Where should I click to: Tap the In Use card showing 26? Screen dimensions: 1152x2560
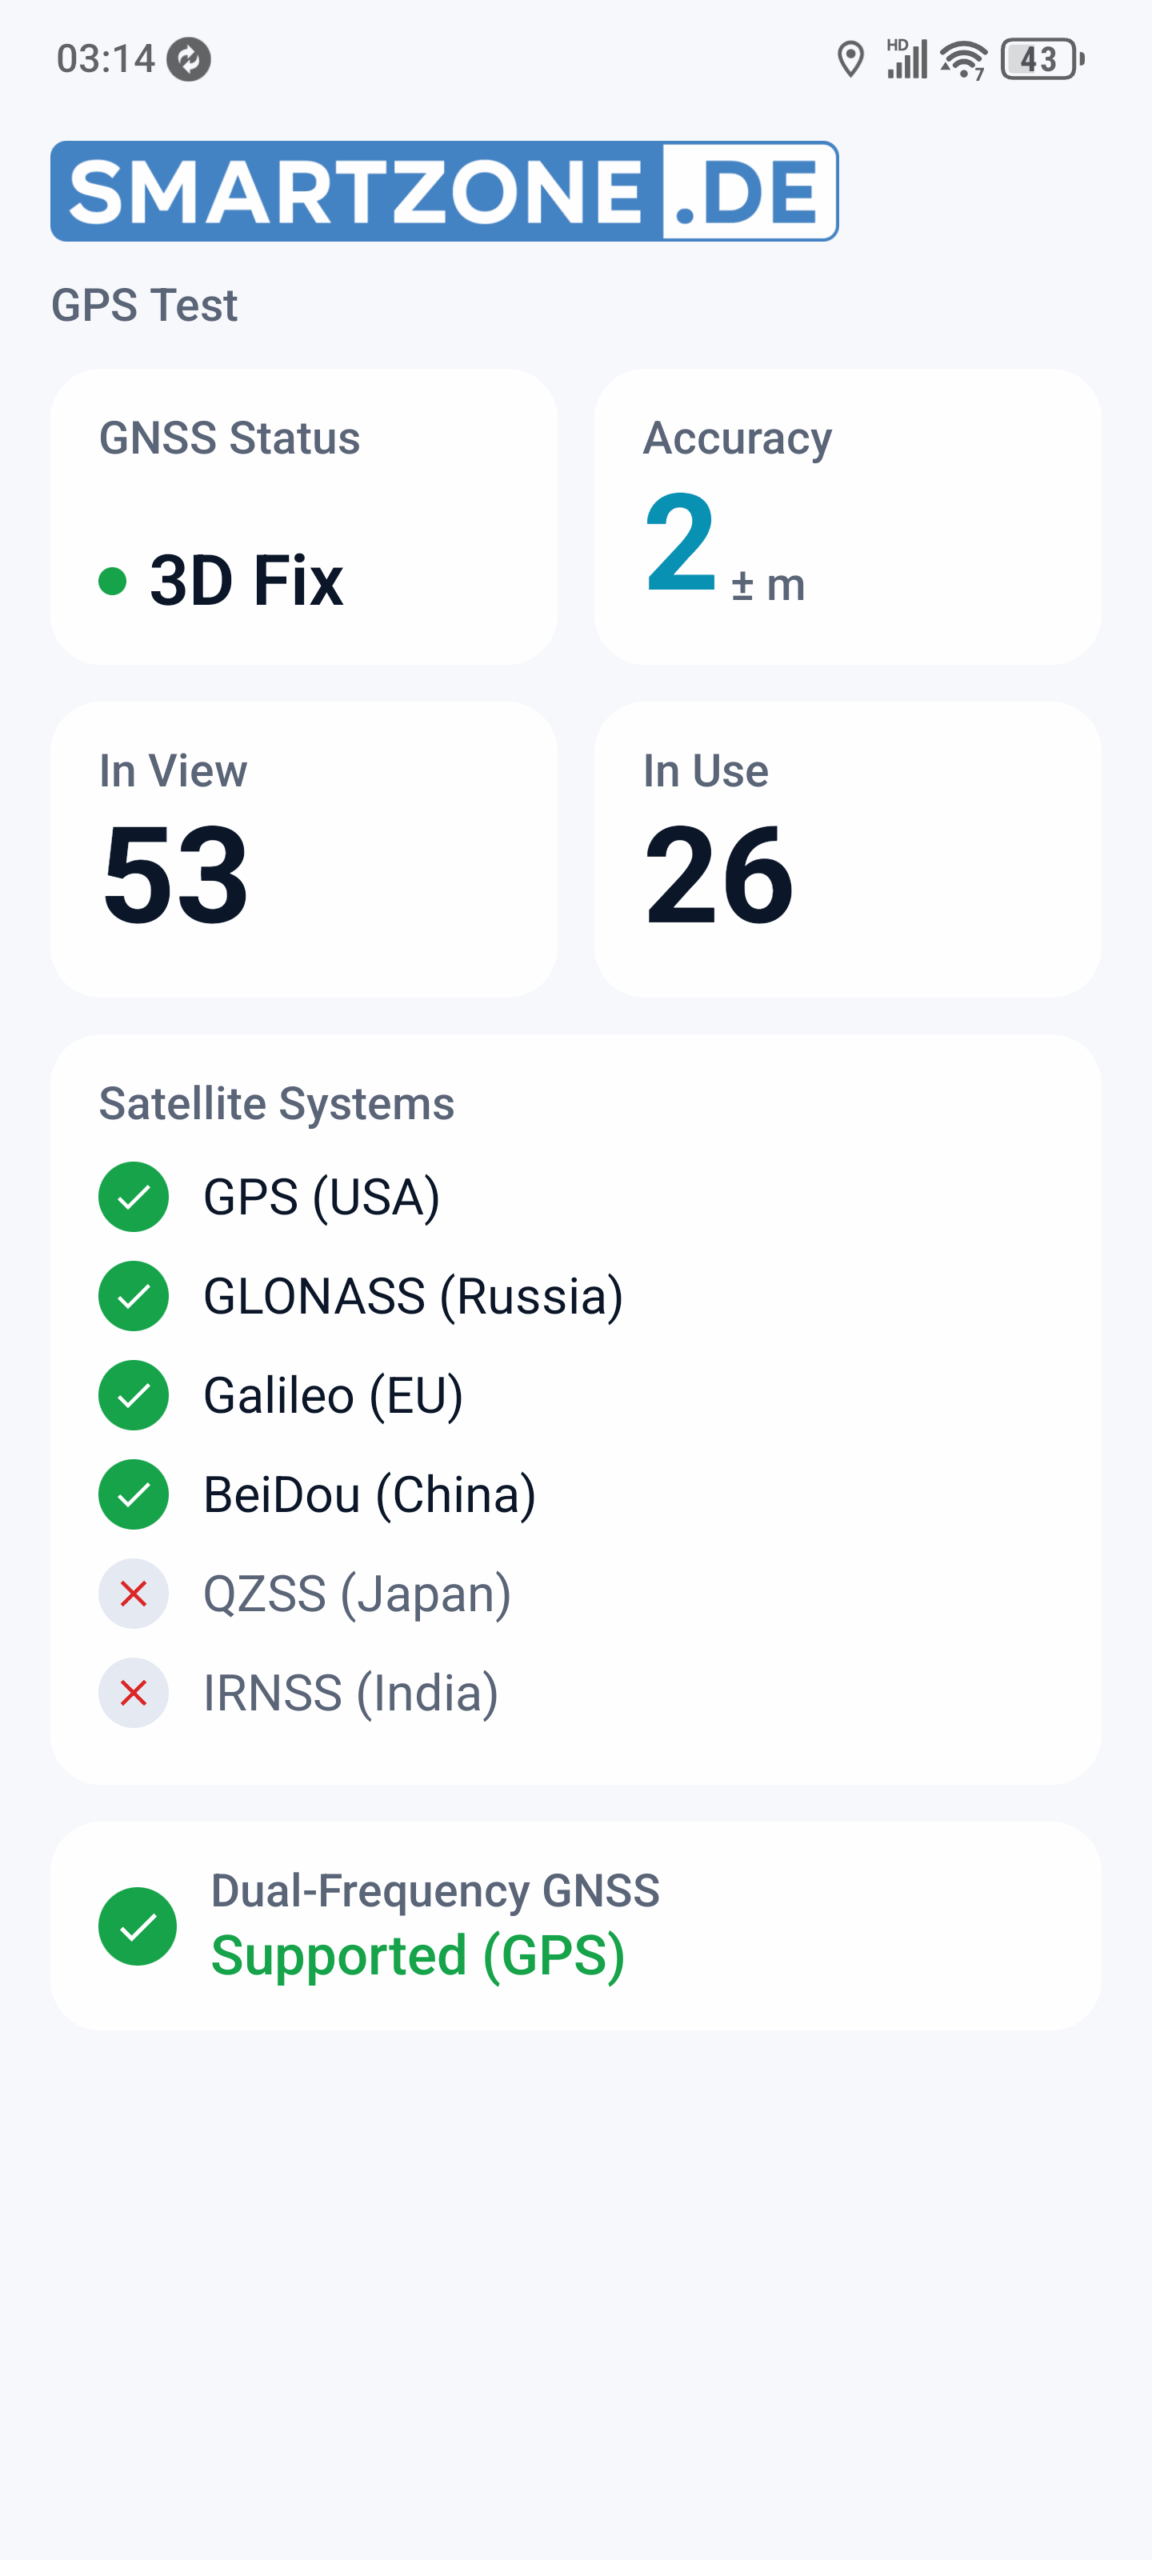point(848,849)
